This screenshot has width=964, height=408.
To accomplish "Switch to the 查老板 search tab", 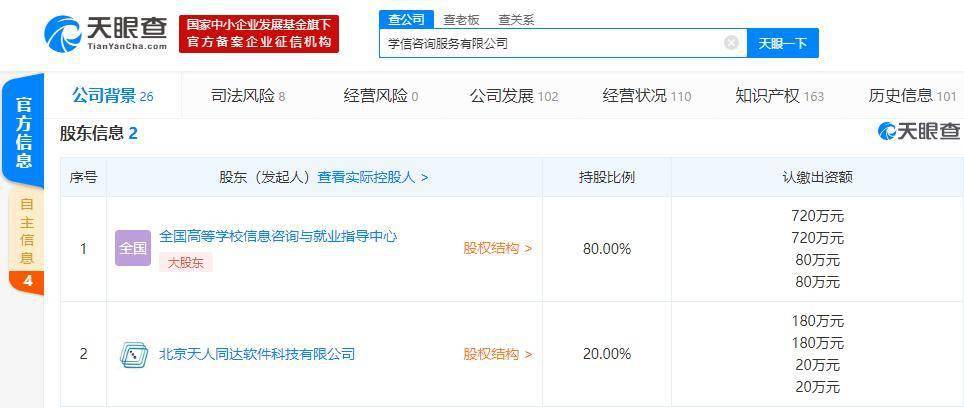I will (x=461, y=20).
